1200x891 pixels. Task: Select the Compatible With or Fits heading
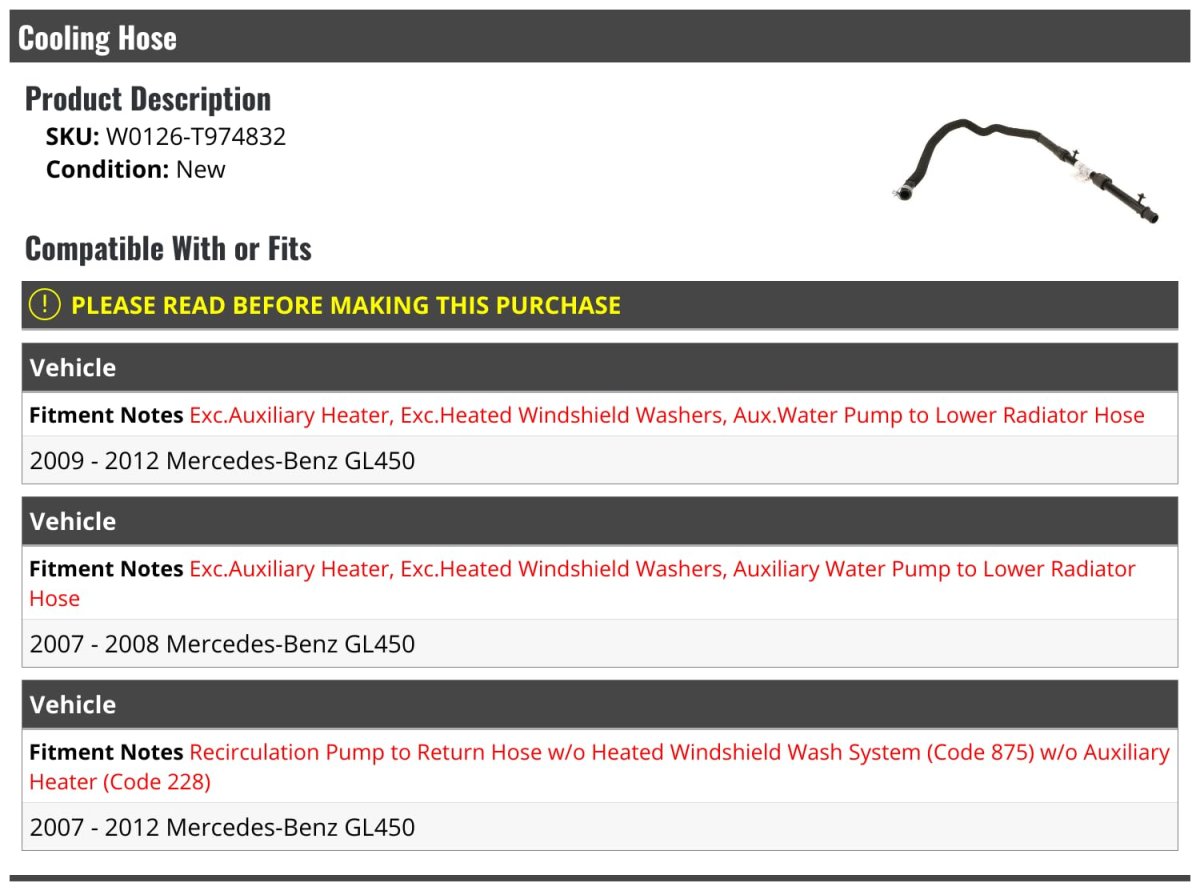[168, 248]
